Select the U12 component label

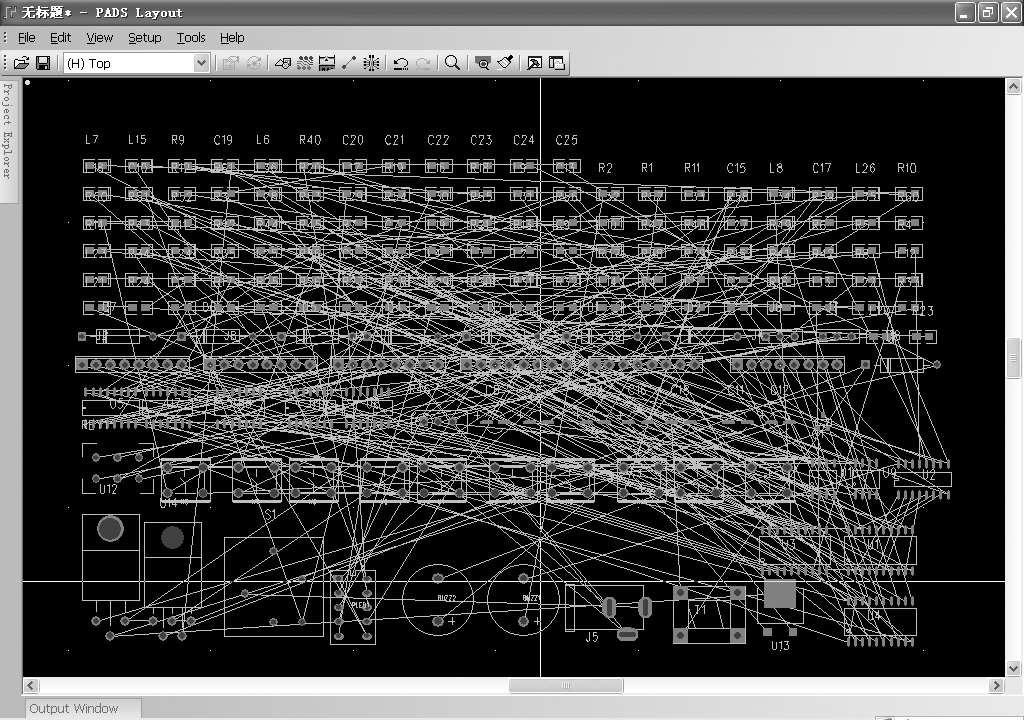[108, 489]
